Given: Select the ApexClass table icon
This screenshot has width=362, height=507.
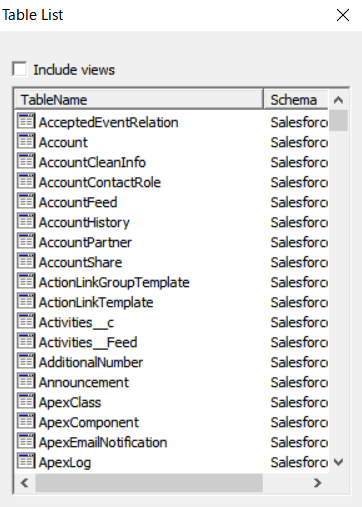Looking at the screenshot, I should (x=26, y=401).
